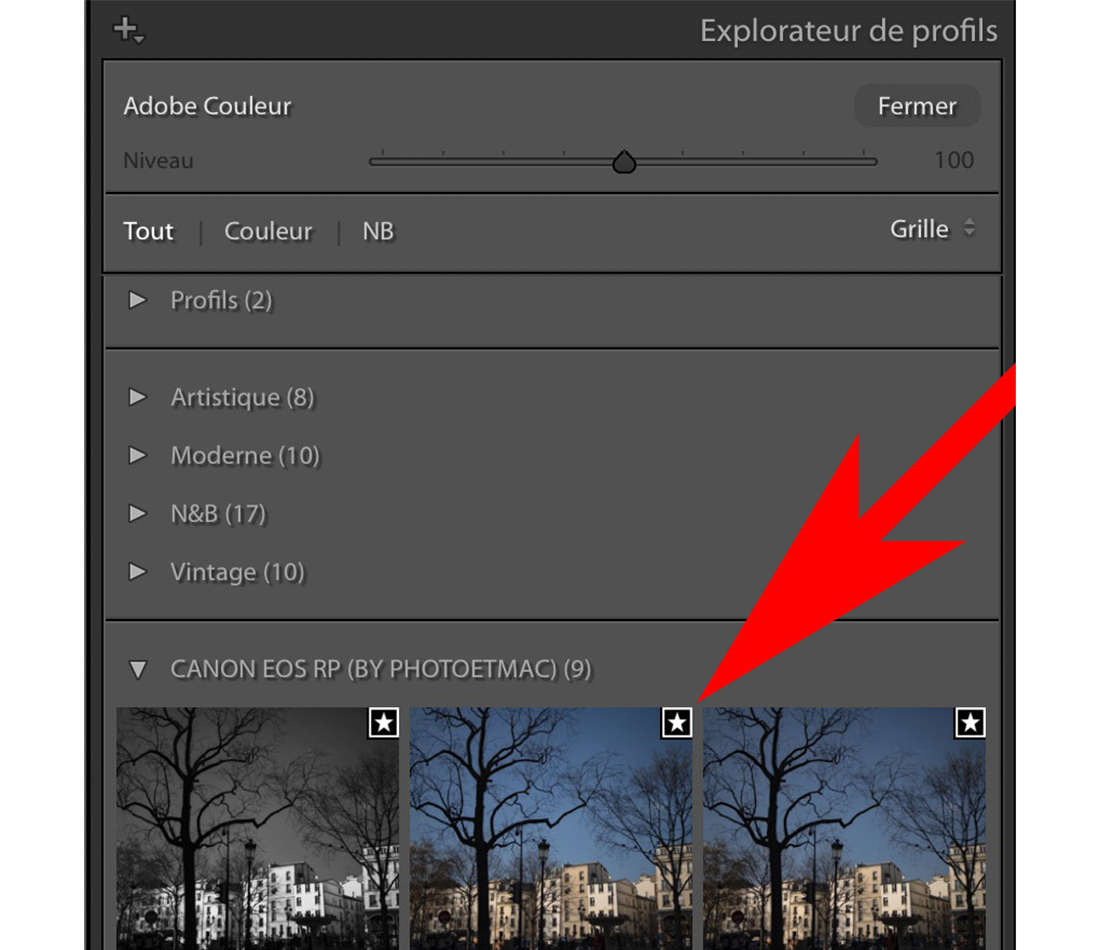
Task: Toggle favorite star on black-and-white profile thumbnail
Action: pos(383,722)
